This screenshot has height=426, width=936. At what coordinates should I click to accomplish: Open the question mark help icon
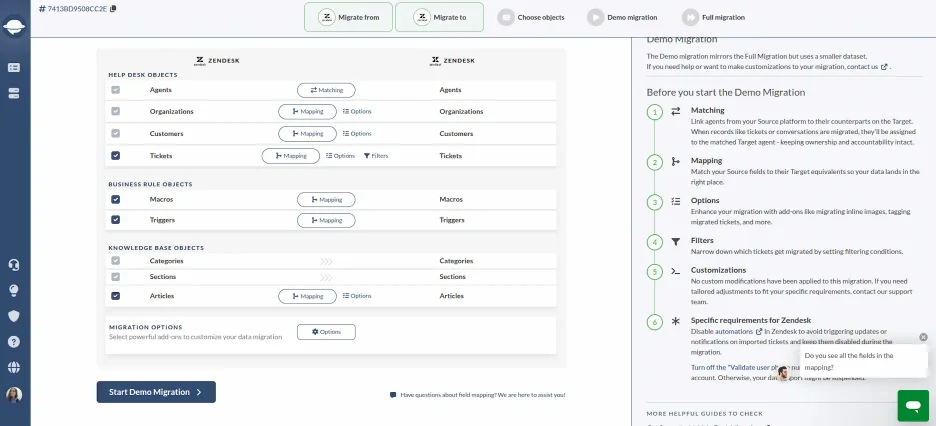pyautogui.click(x=14, y=342)
